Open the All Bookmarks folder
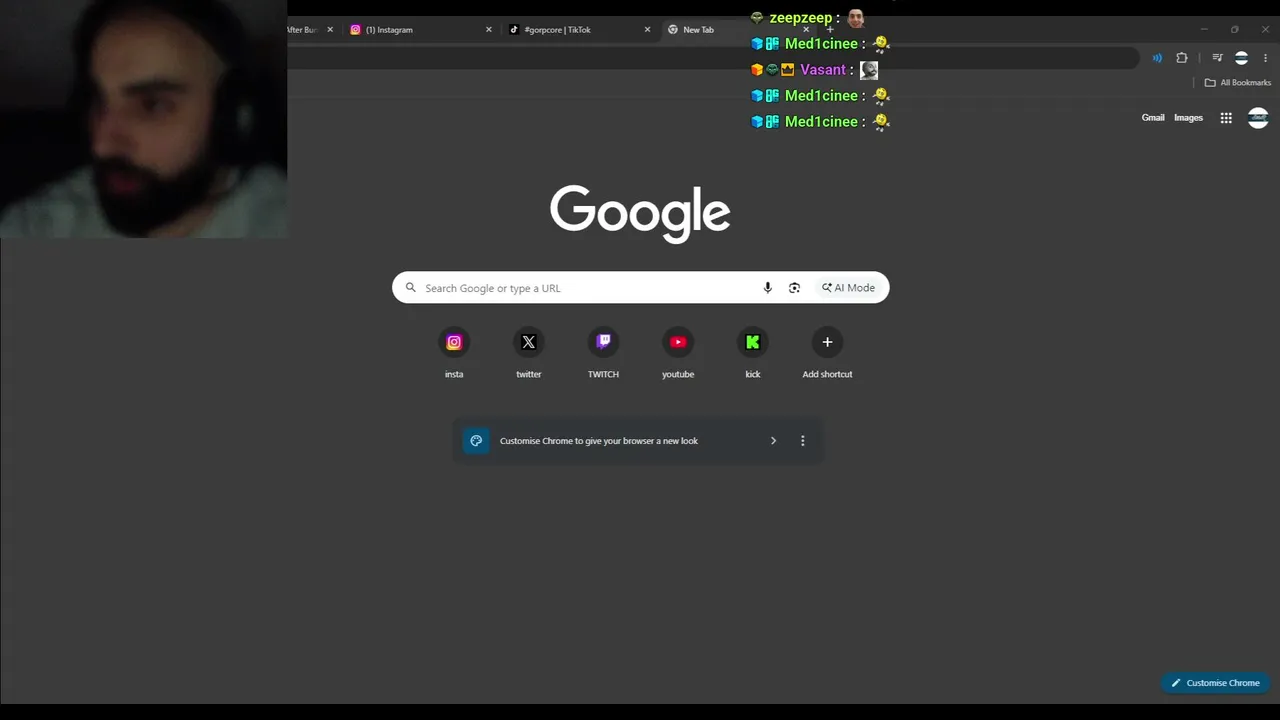Image resolution: width=1280 pixels, height=720 pixels. click(1238, 83)
